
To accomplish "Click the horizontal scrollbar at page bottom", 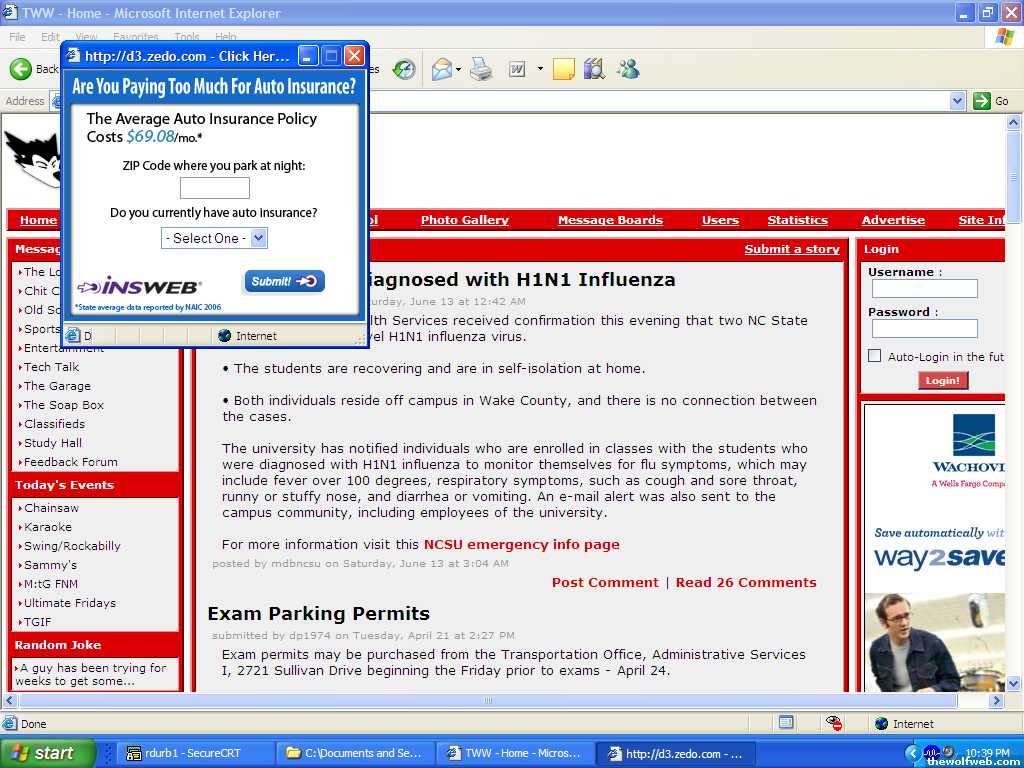I will tap(488, 701).
